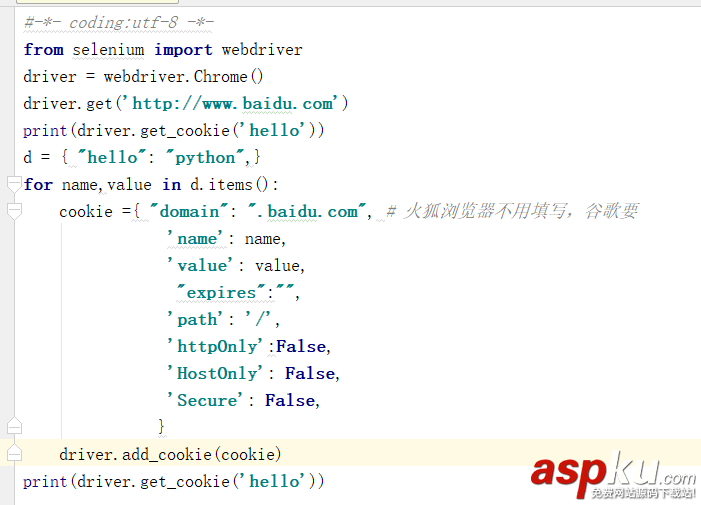Click 'webdriver.Chrome()' on the driver line
This screenshot has height=505, width=701.
pyautogui.click(x=183, y=76)
